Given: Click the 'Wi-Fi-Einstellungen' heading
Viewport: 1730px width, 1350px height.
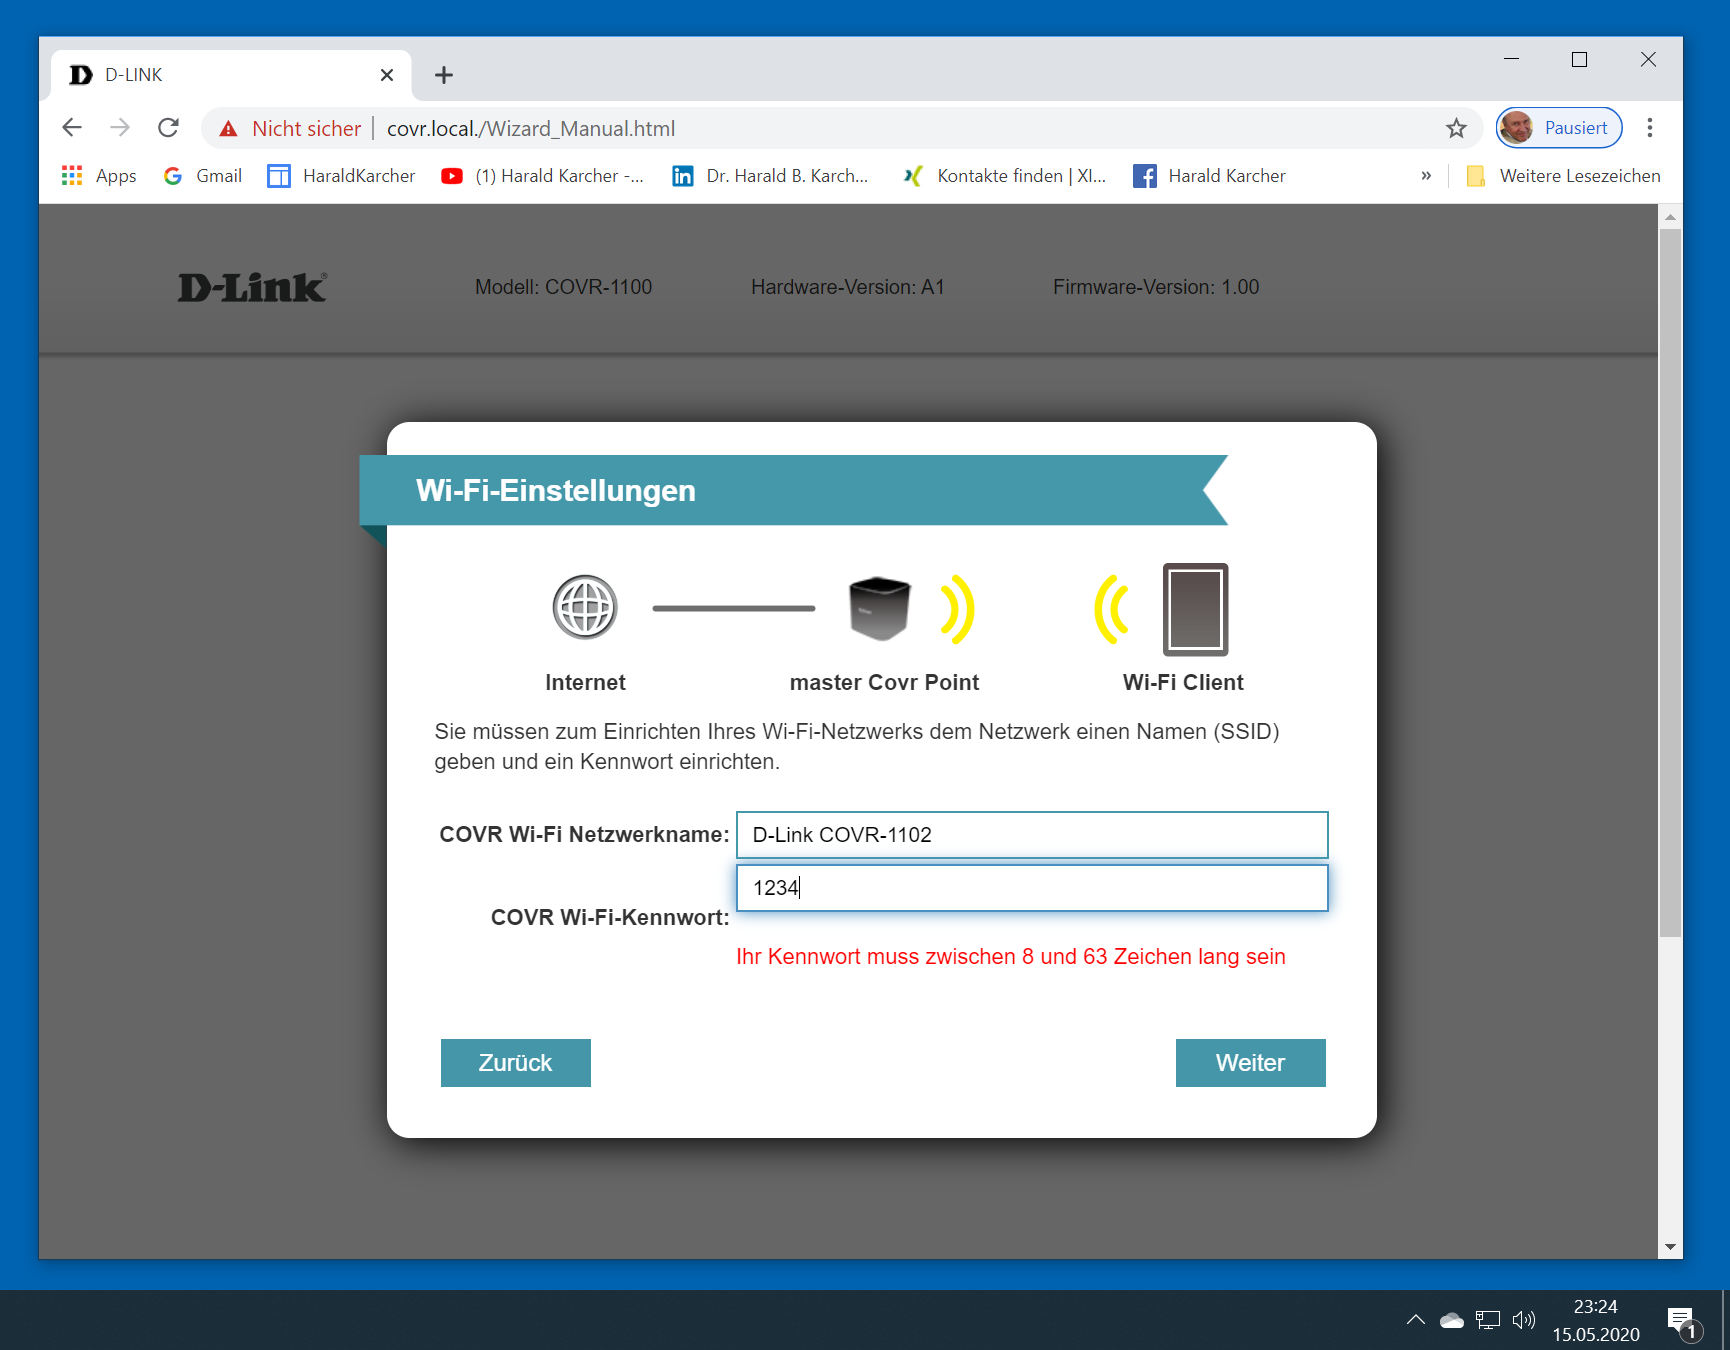Looking at the screenshot, I should [556, 490].
